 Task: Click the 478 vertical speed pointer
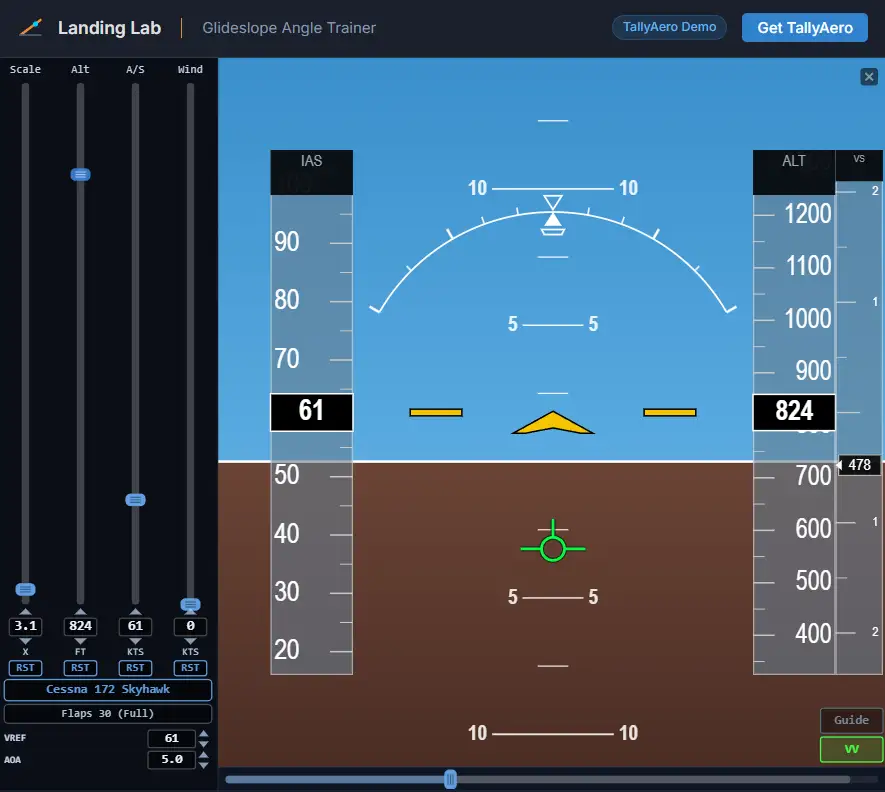858,465
